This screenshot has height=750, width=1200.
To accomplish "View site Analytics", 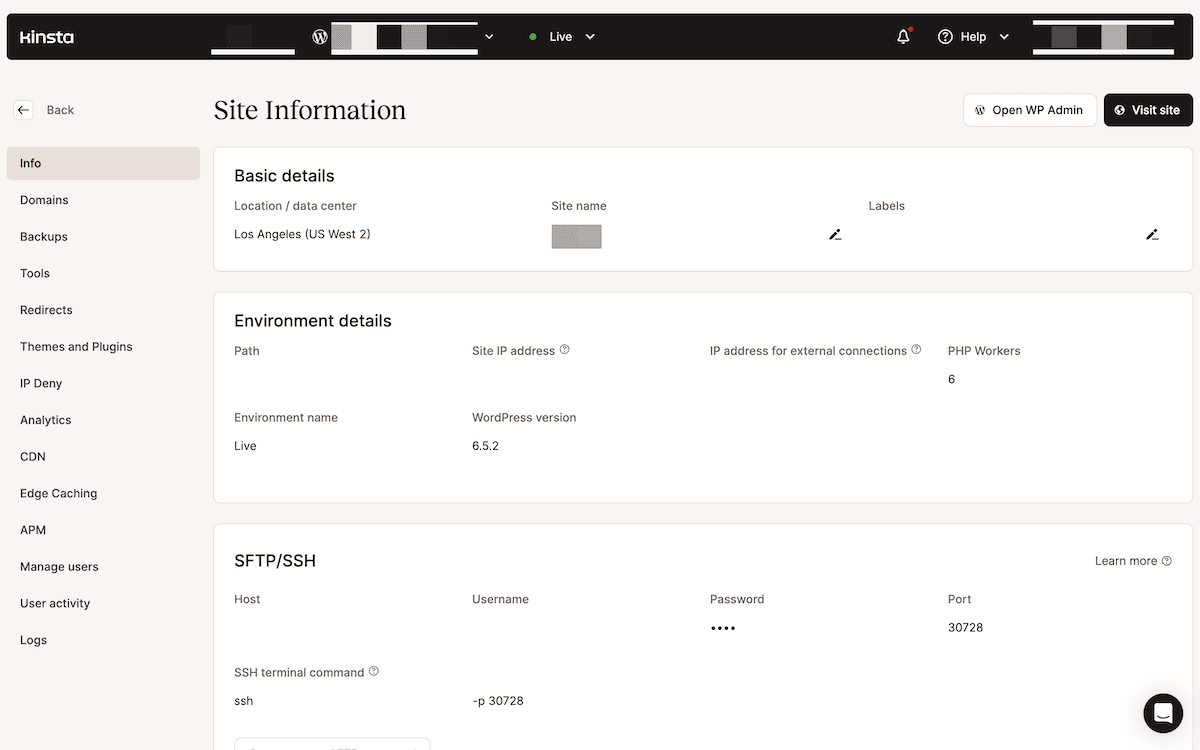I will (x=103, y=420).
